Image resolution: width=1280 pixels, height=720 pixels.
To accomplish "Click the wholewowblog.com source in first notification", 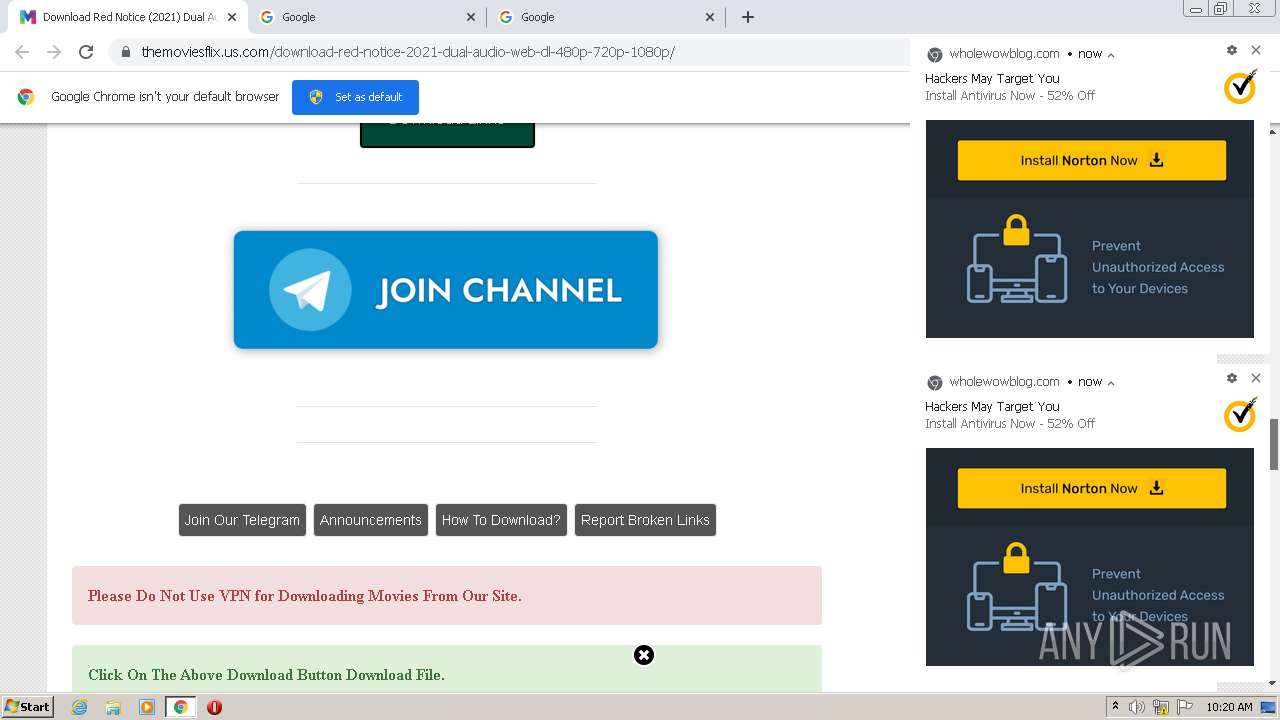I will [x=1004, y=54].
